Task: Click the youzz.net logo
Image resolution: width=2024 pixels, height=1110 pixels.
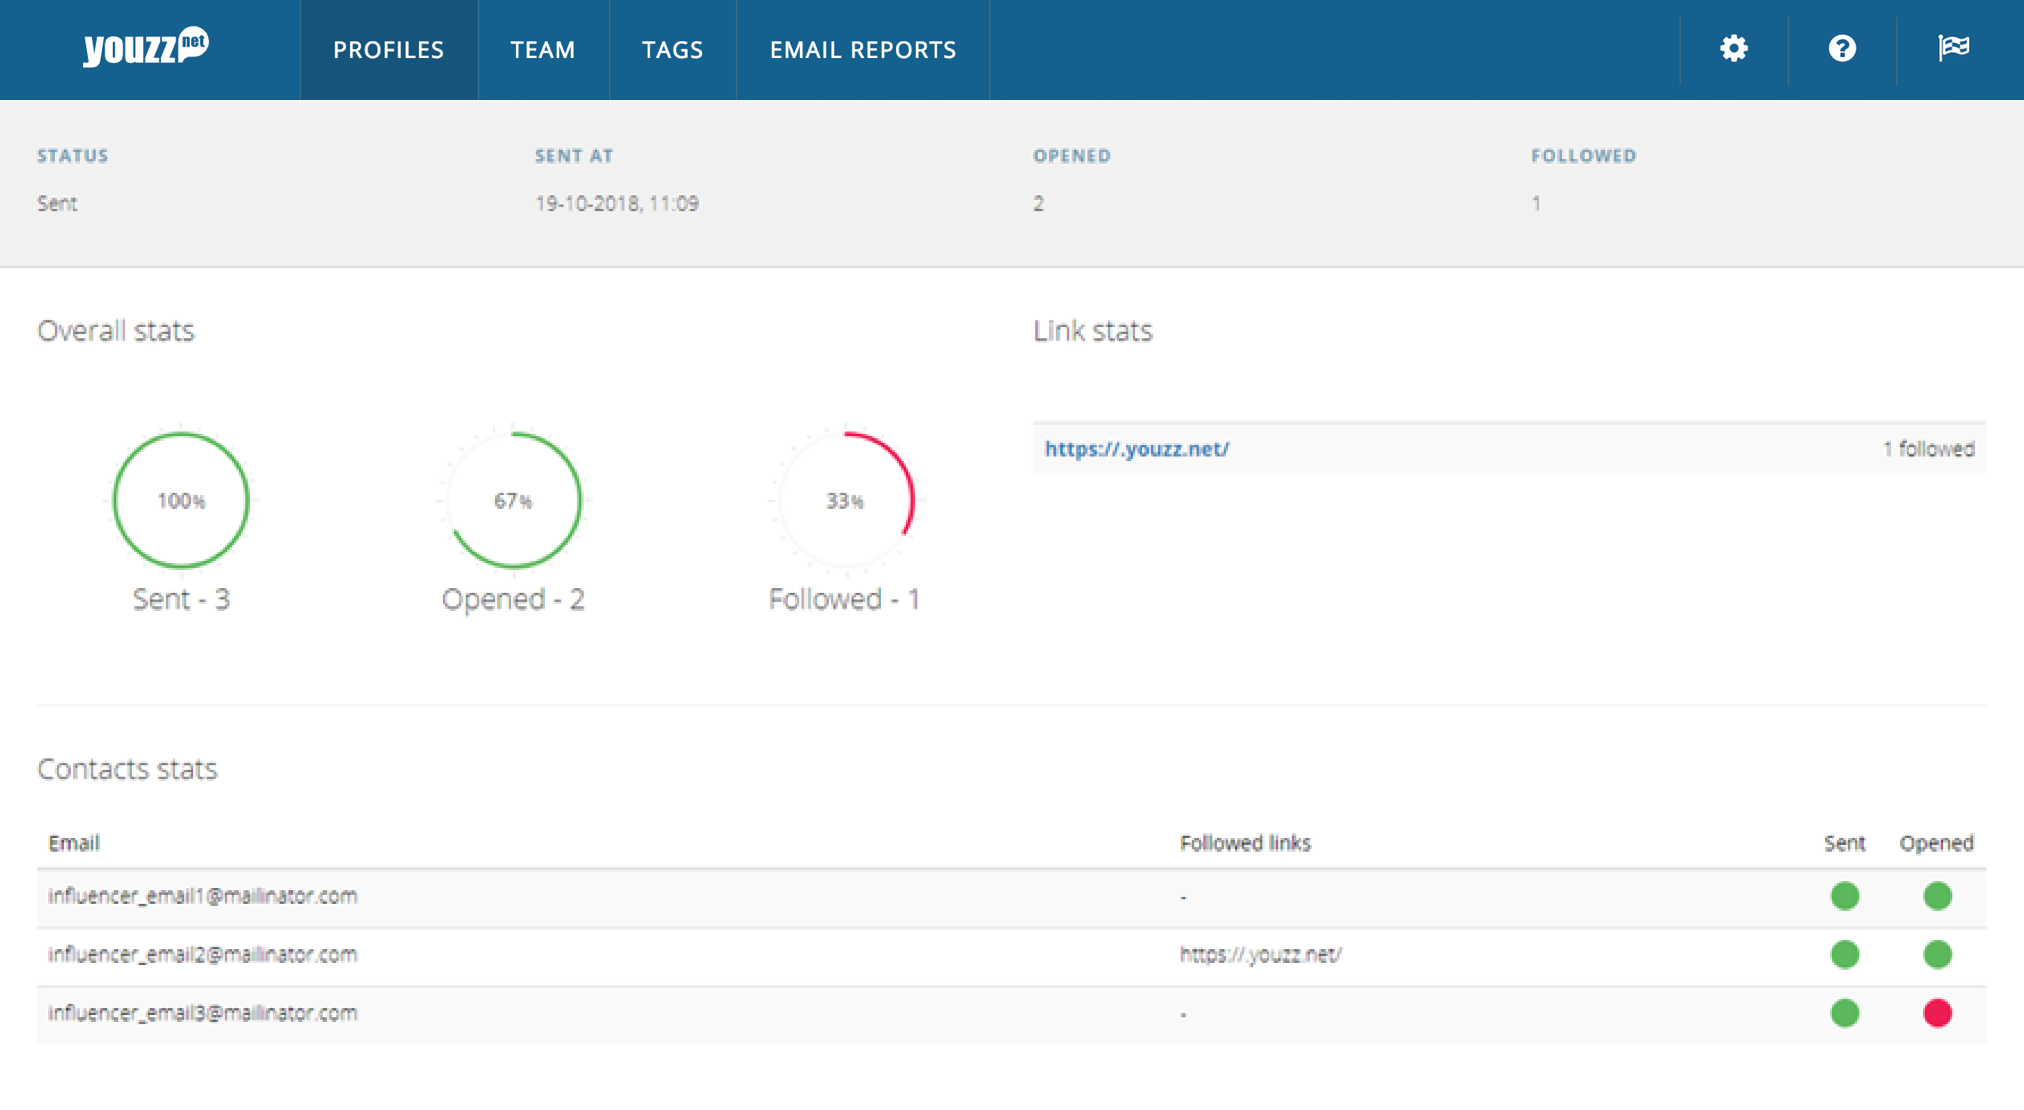Action: 146,47
